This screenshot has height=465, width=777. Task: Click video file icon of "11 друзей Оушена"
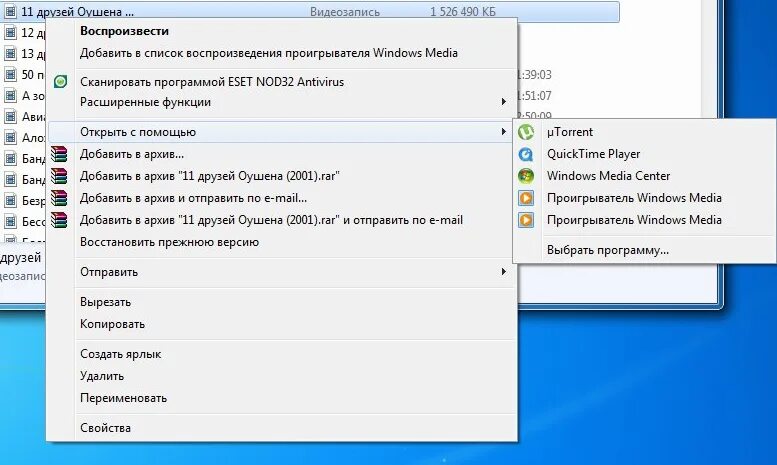[10, 11]
